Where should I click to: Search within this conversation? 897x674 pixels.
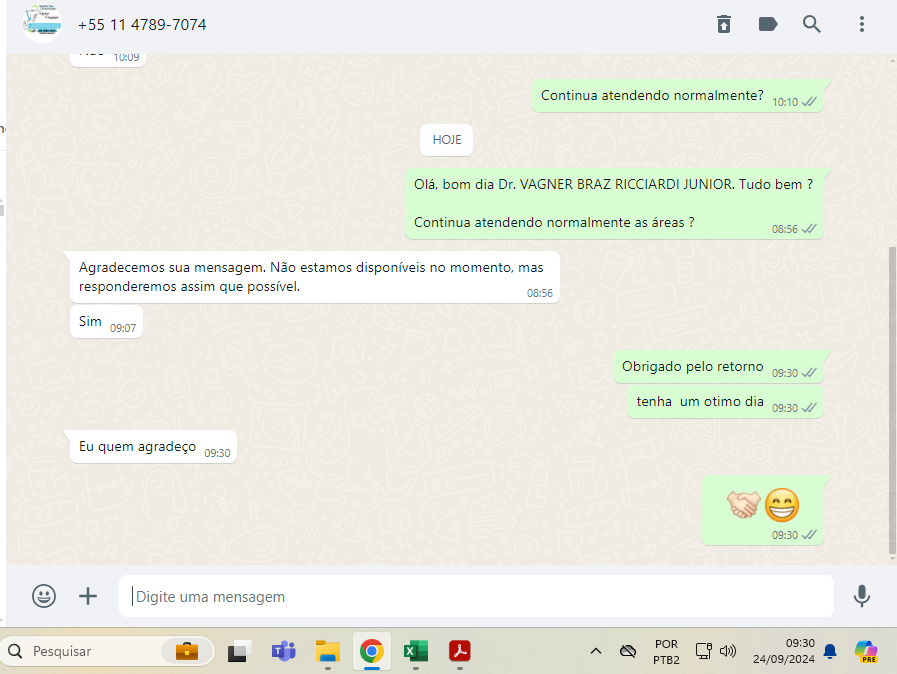811,24
